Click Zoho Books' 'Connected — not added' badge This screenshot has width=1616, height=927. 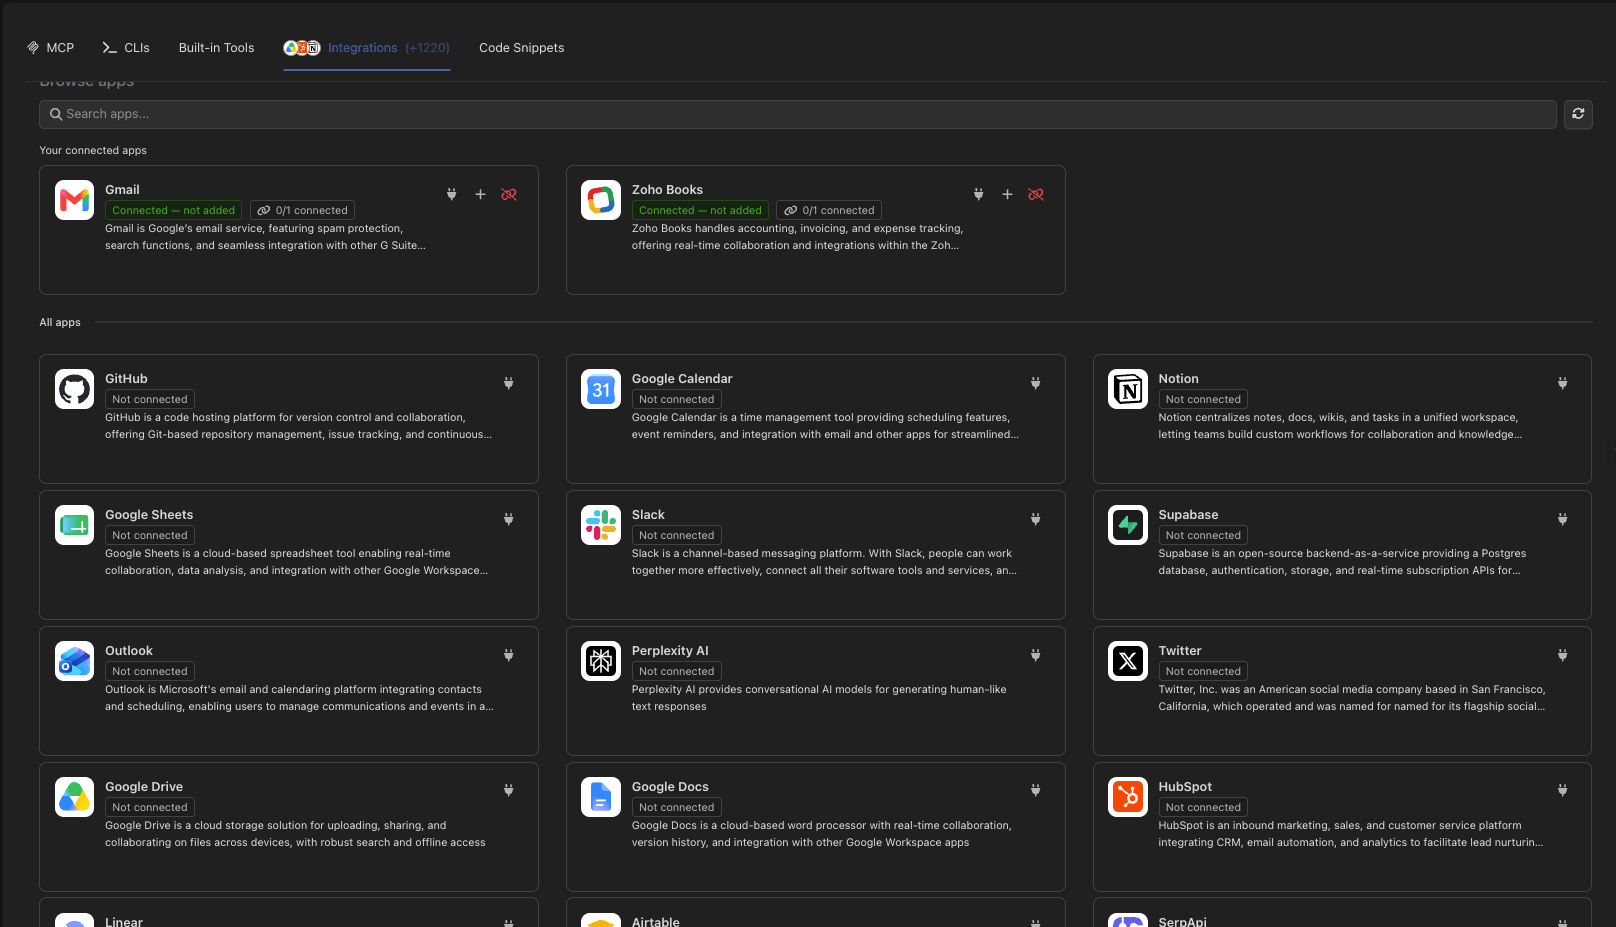point(700,210)
